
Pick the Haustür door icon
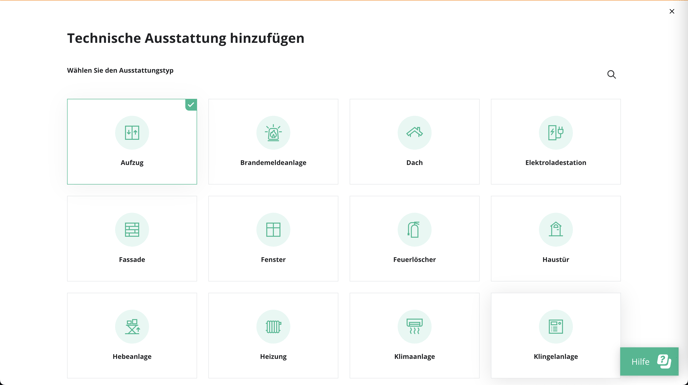(x=555, y=230)
